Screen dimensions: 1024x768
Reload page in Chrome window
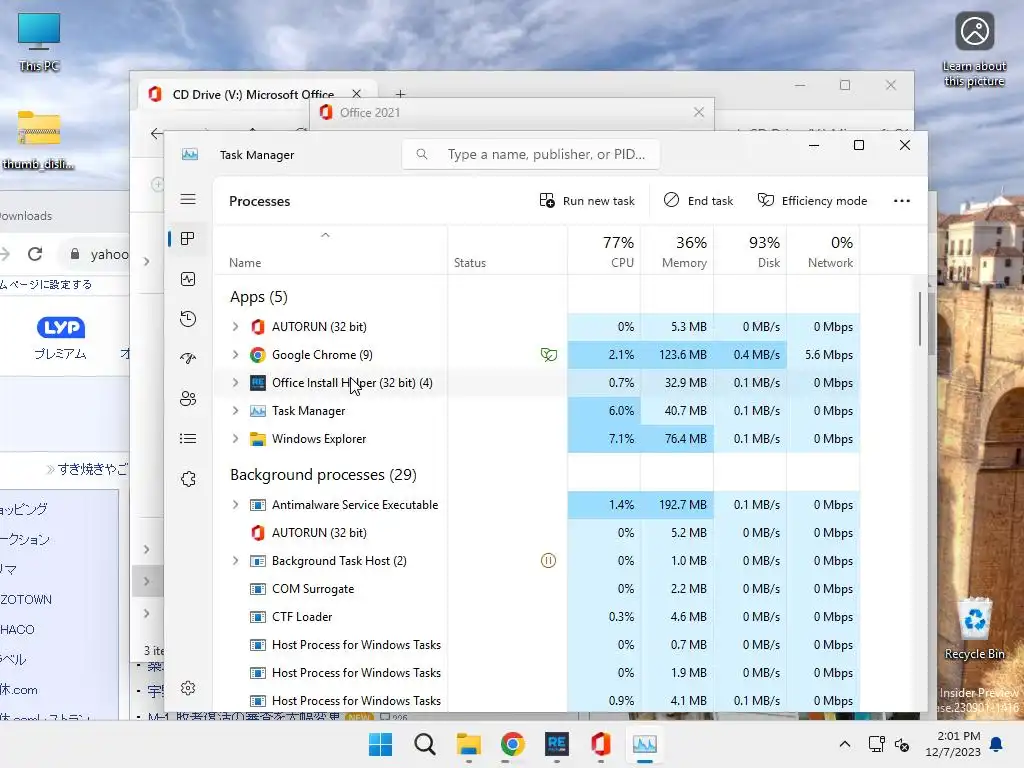(35, 254)
